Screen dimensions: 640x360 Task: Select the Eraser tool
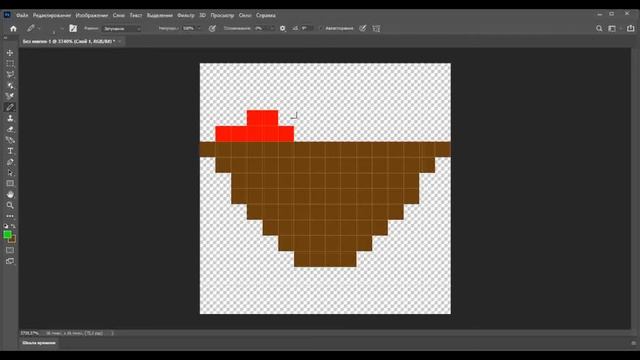(x=10, y=129)
